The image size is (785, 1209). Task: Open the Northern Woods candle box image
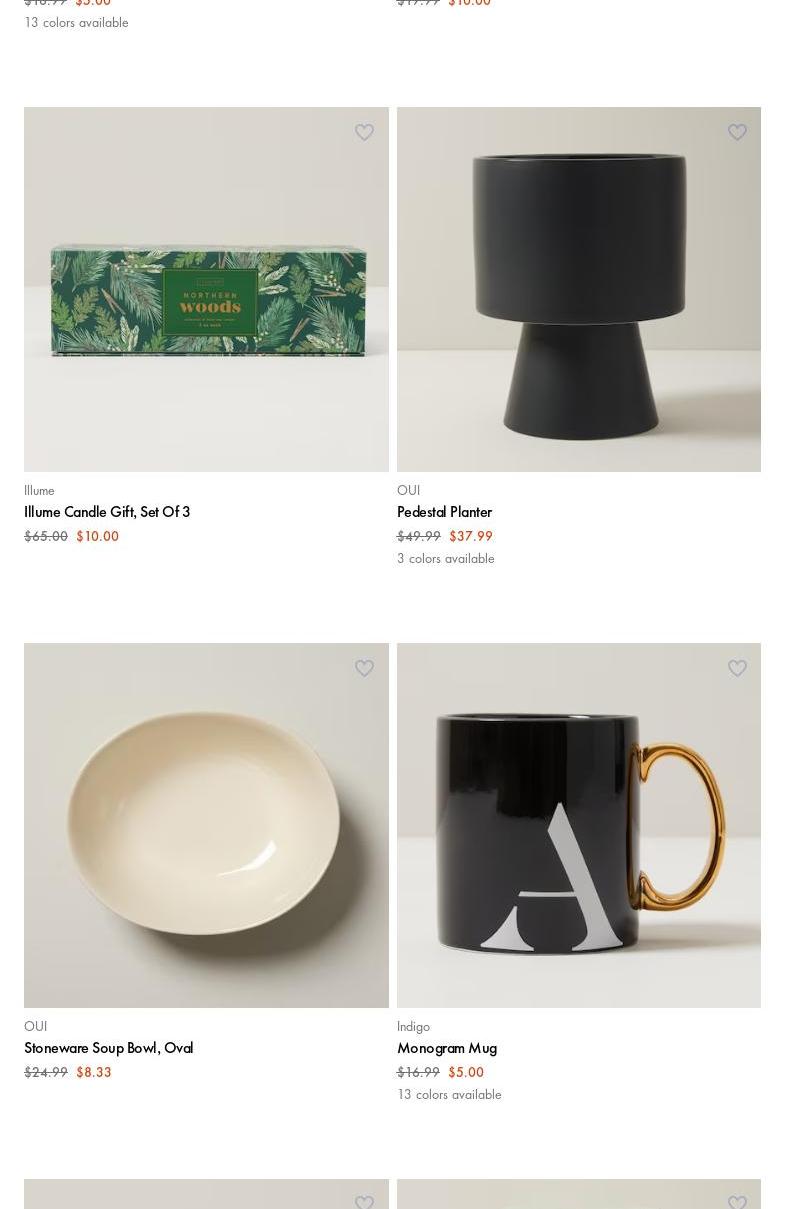[206, 289]
